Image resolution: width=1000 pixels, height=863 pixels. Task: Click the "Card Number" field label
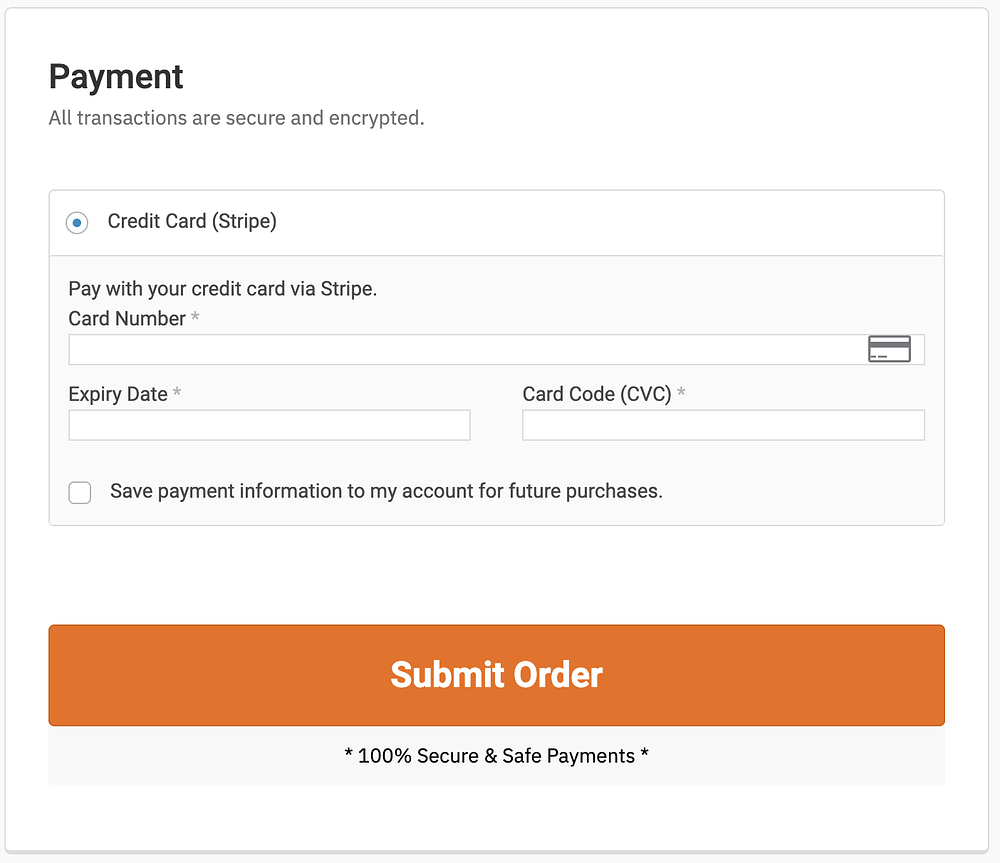pos(127,319)
